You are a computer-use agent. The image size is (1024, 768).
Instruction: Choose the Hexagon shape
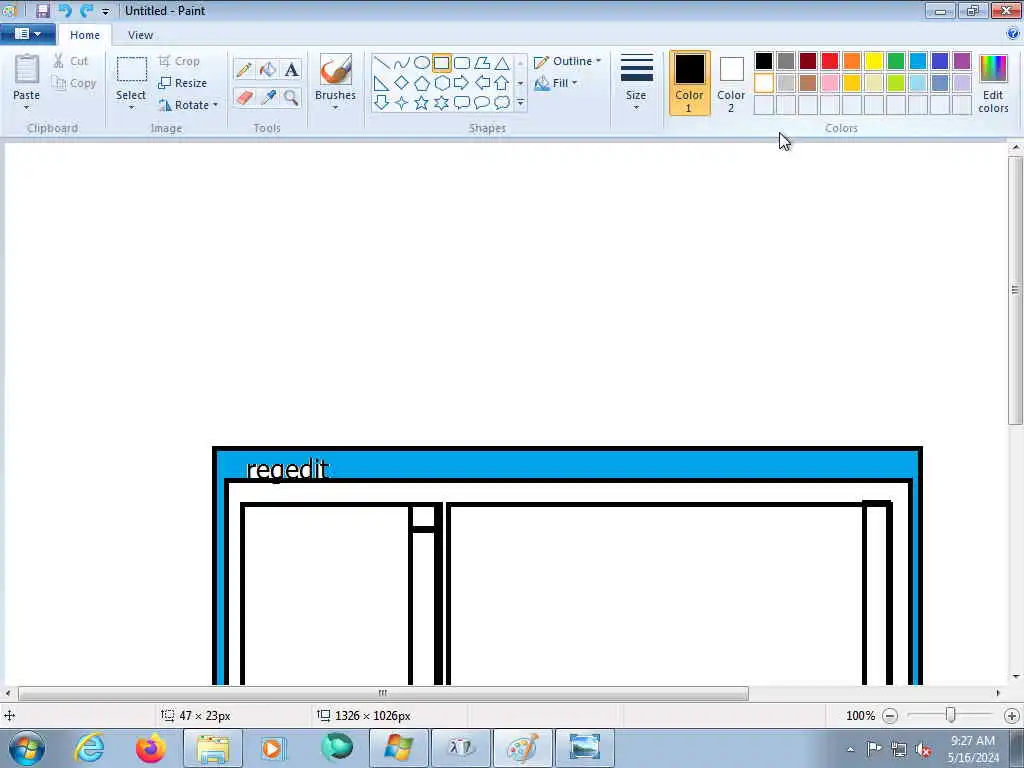tap(441, 83)
